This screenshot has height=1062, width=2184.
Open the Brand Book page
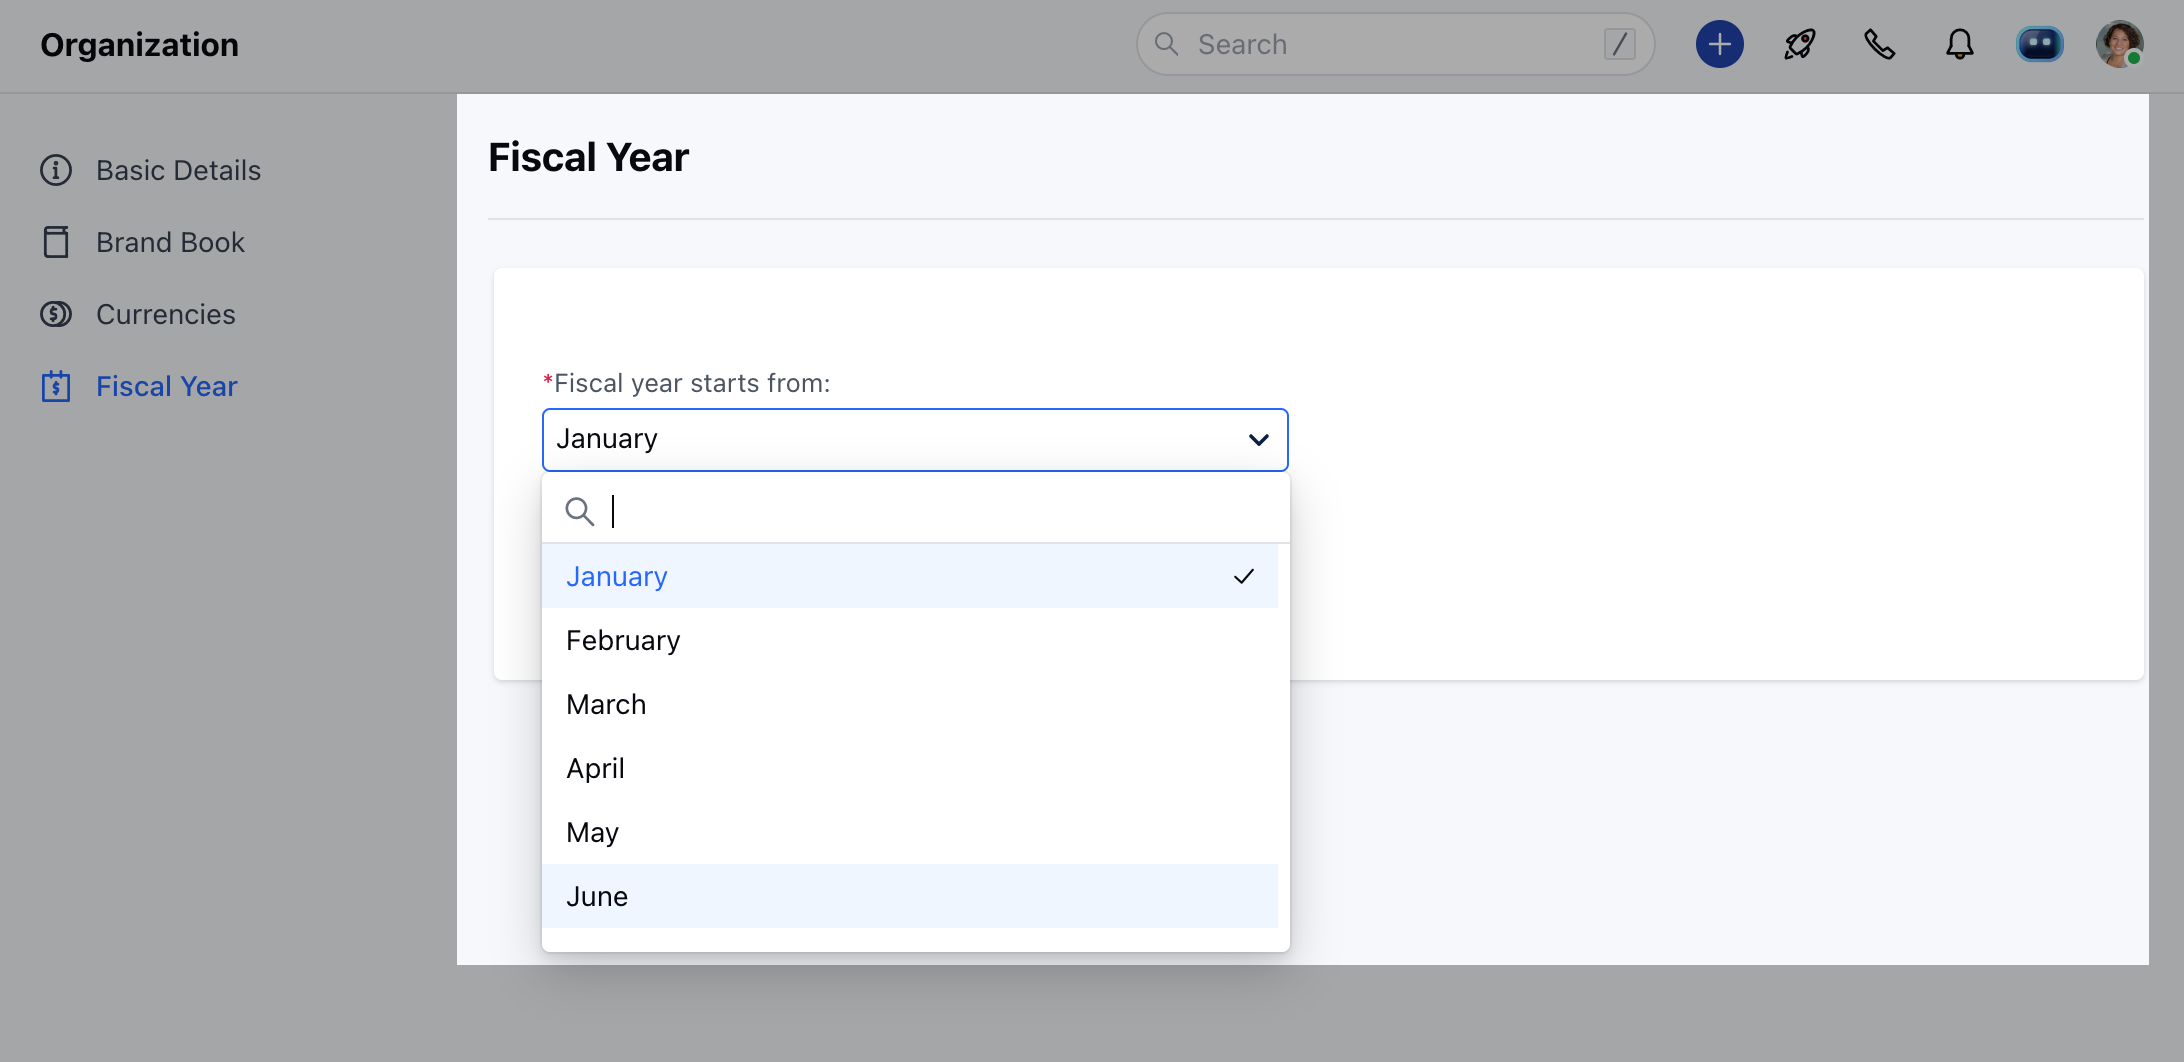[x=170, y=242]
